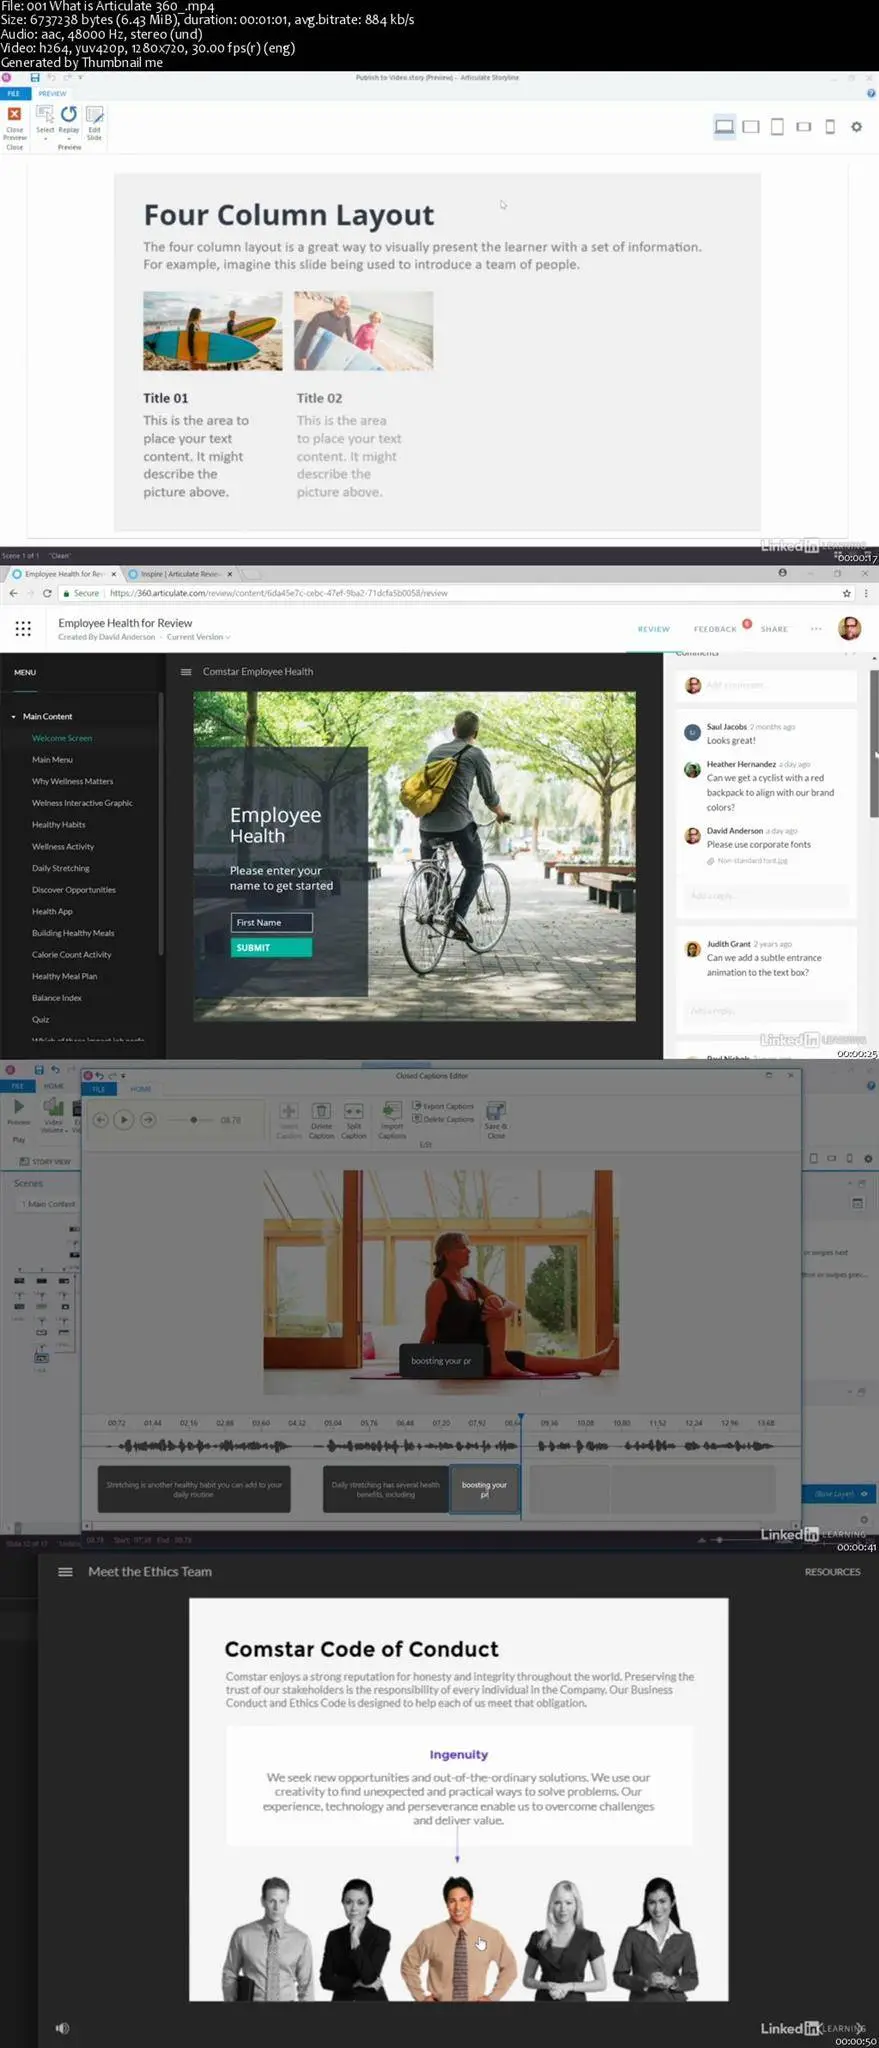Image resolution: width=879 pixels, height=2048 pixels.
Task: Open Daily Stretching menu item
Action: [60, 868]
